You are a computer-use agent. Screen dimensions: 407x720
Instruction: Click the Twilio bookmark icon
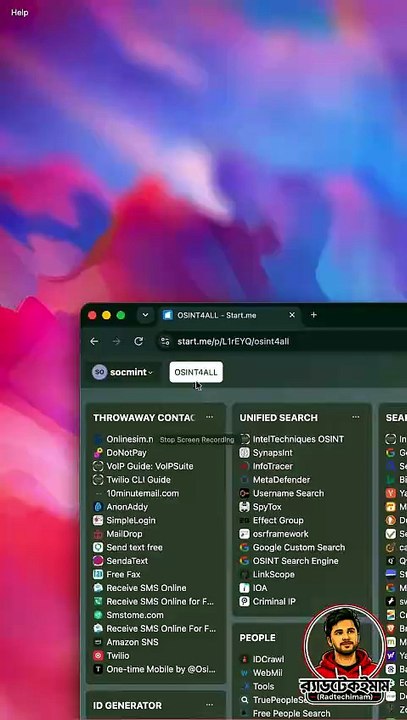tap(98, 656)
